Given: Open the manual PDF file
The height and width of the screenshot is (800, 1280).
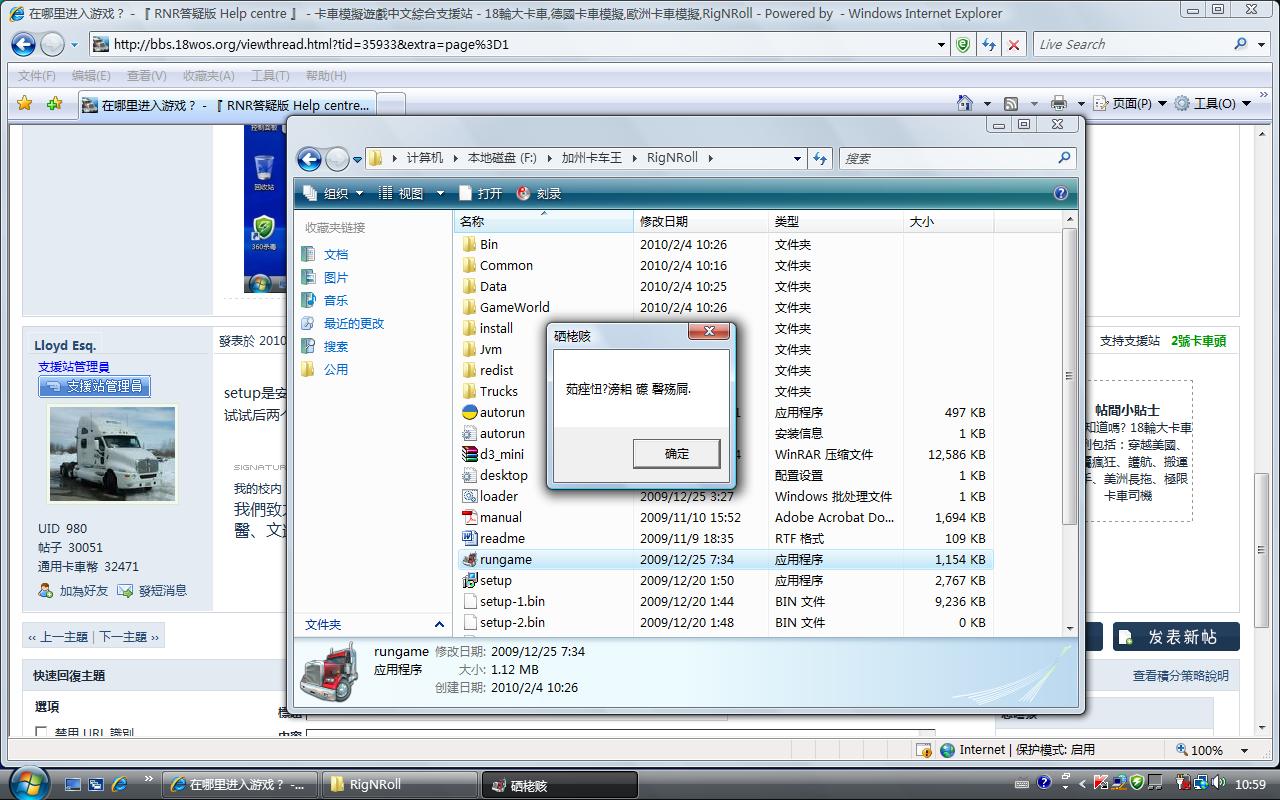Looking at the screenshot, I should point(500,517).
